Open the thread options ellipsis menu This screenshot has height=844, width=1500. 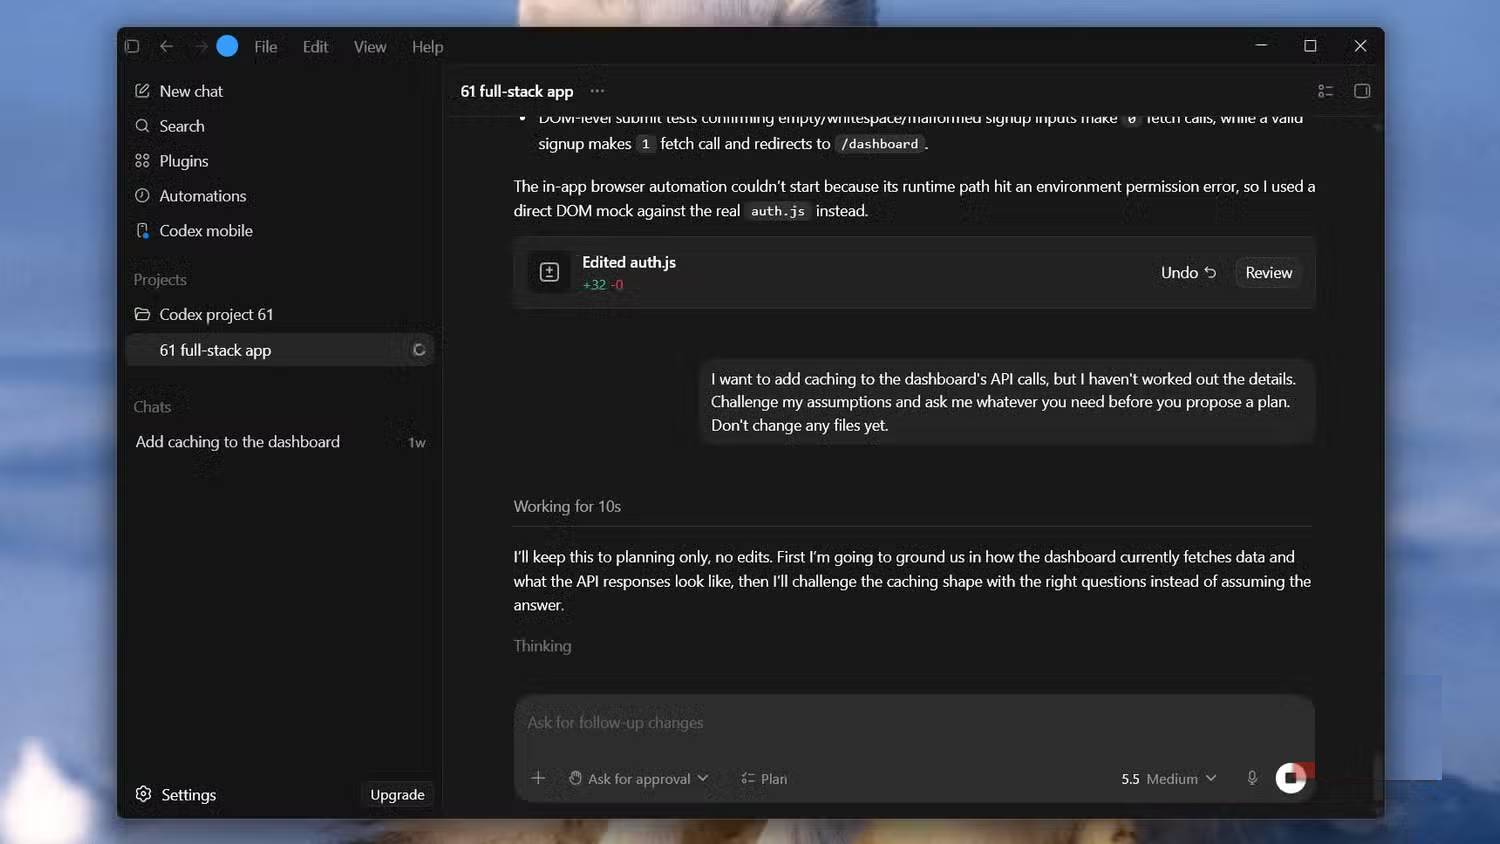pos(597,91)
